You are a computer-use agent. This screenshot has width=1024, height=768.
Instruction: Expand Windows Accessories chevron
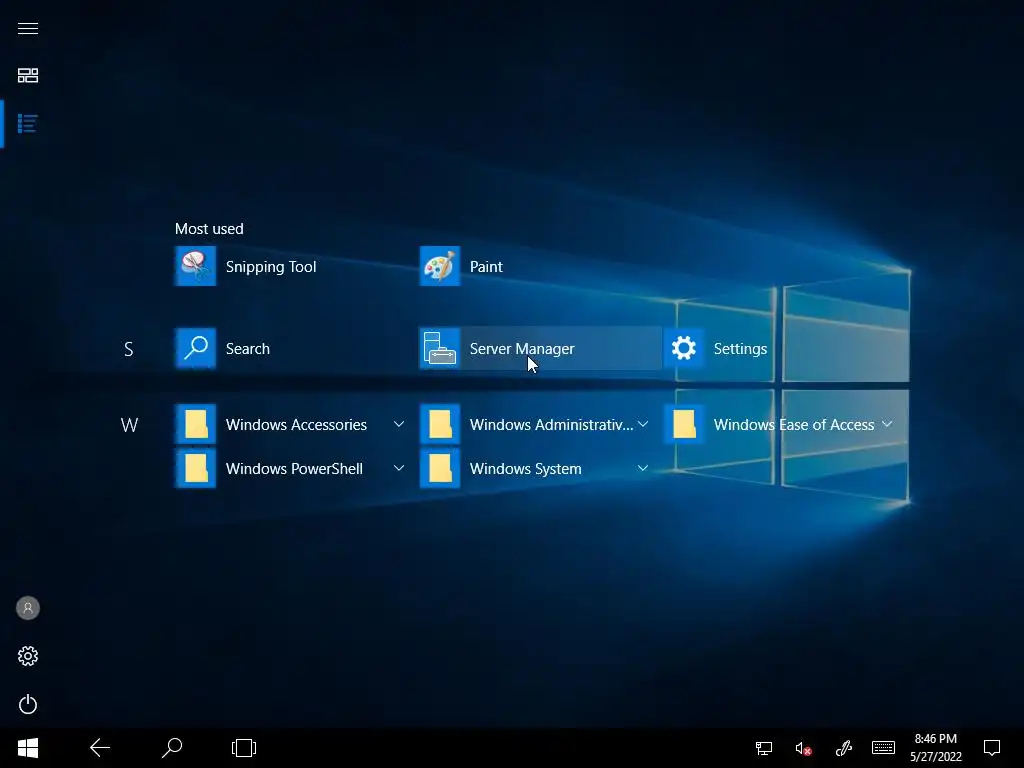[398, 424]
